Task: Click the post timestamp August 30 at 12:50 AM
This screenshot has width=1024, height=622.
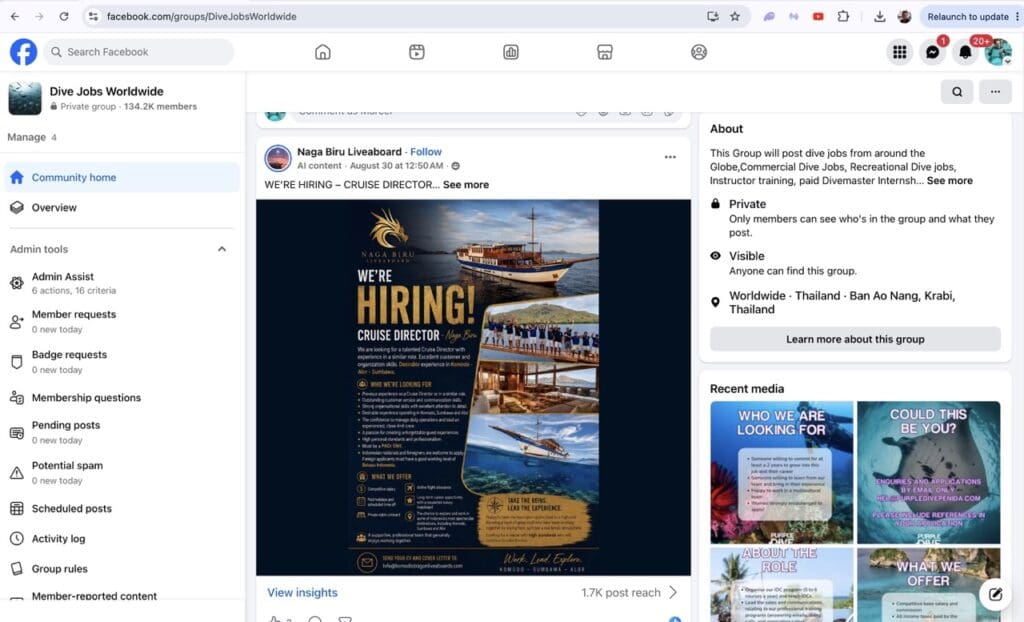Action: tap(396, 166)
